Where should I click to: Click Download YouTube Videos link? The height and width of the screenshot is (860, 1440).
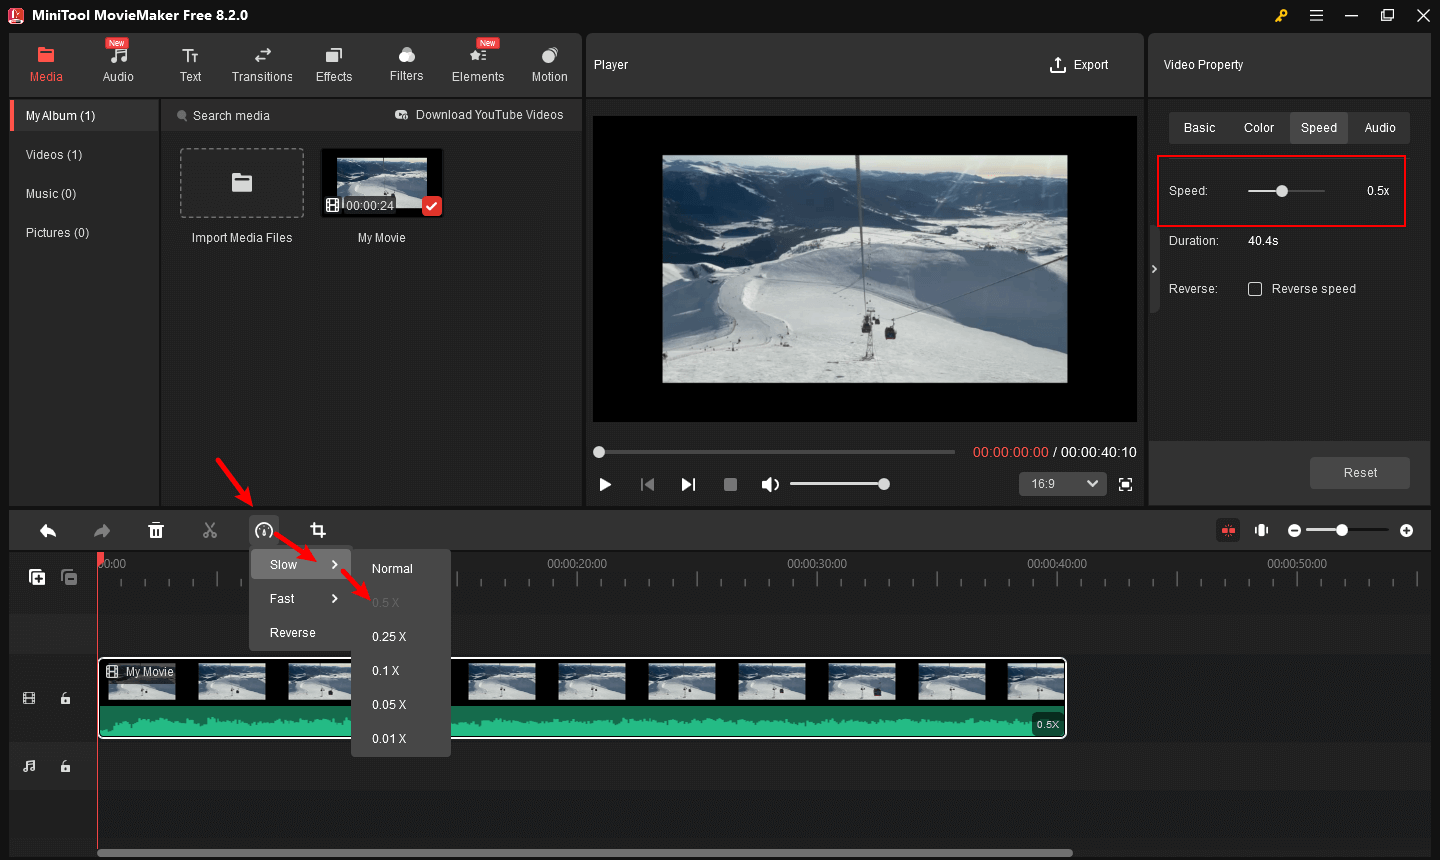pyautogui.click(x=480, y=115)
